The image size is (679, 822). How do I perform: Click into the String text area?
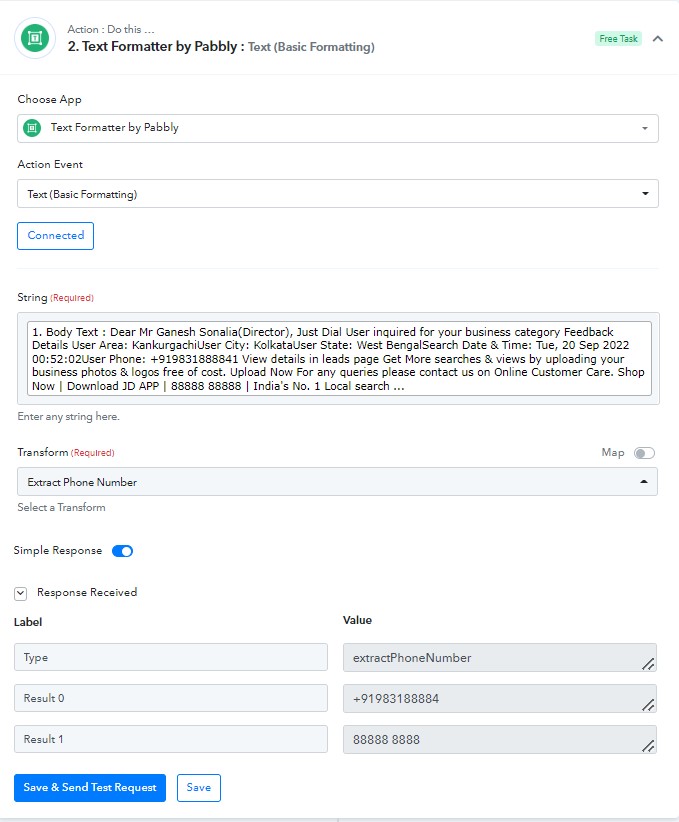click(339, 359)
